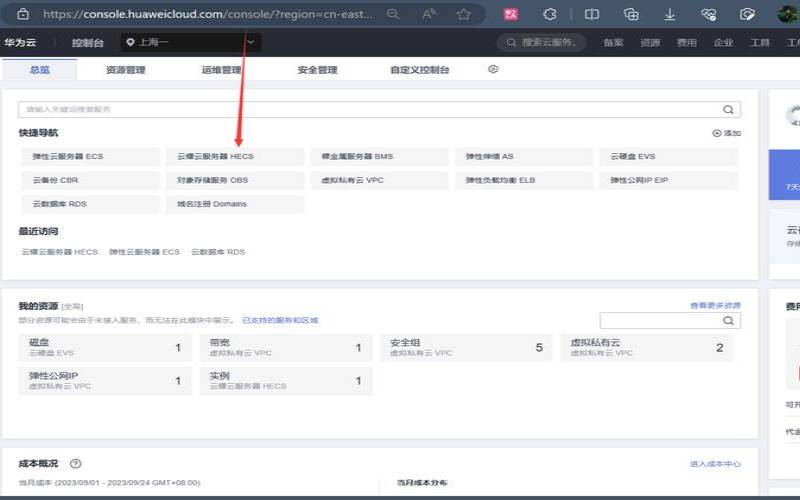This screenshot has width=800, height=500.
Task: Switch to the 自定义控制台 tab
Action: [419, 70]
